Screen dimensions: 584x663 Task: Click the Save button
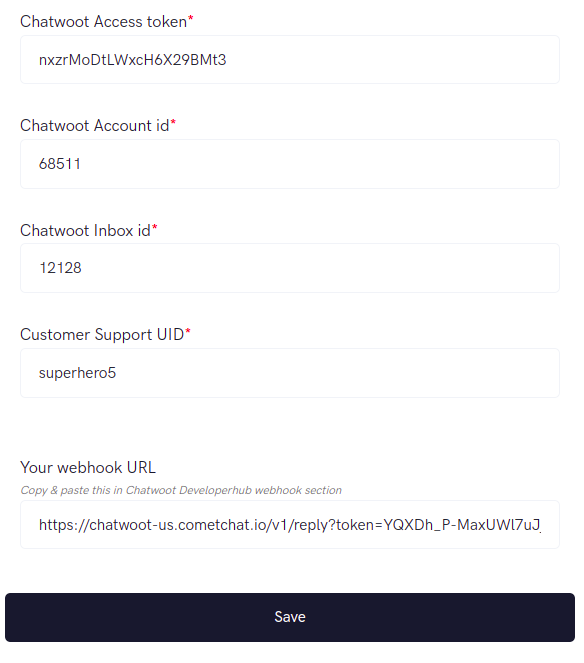click(x=290, y=617)
